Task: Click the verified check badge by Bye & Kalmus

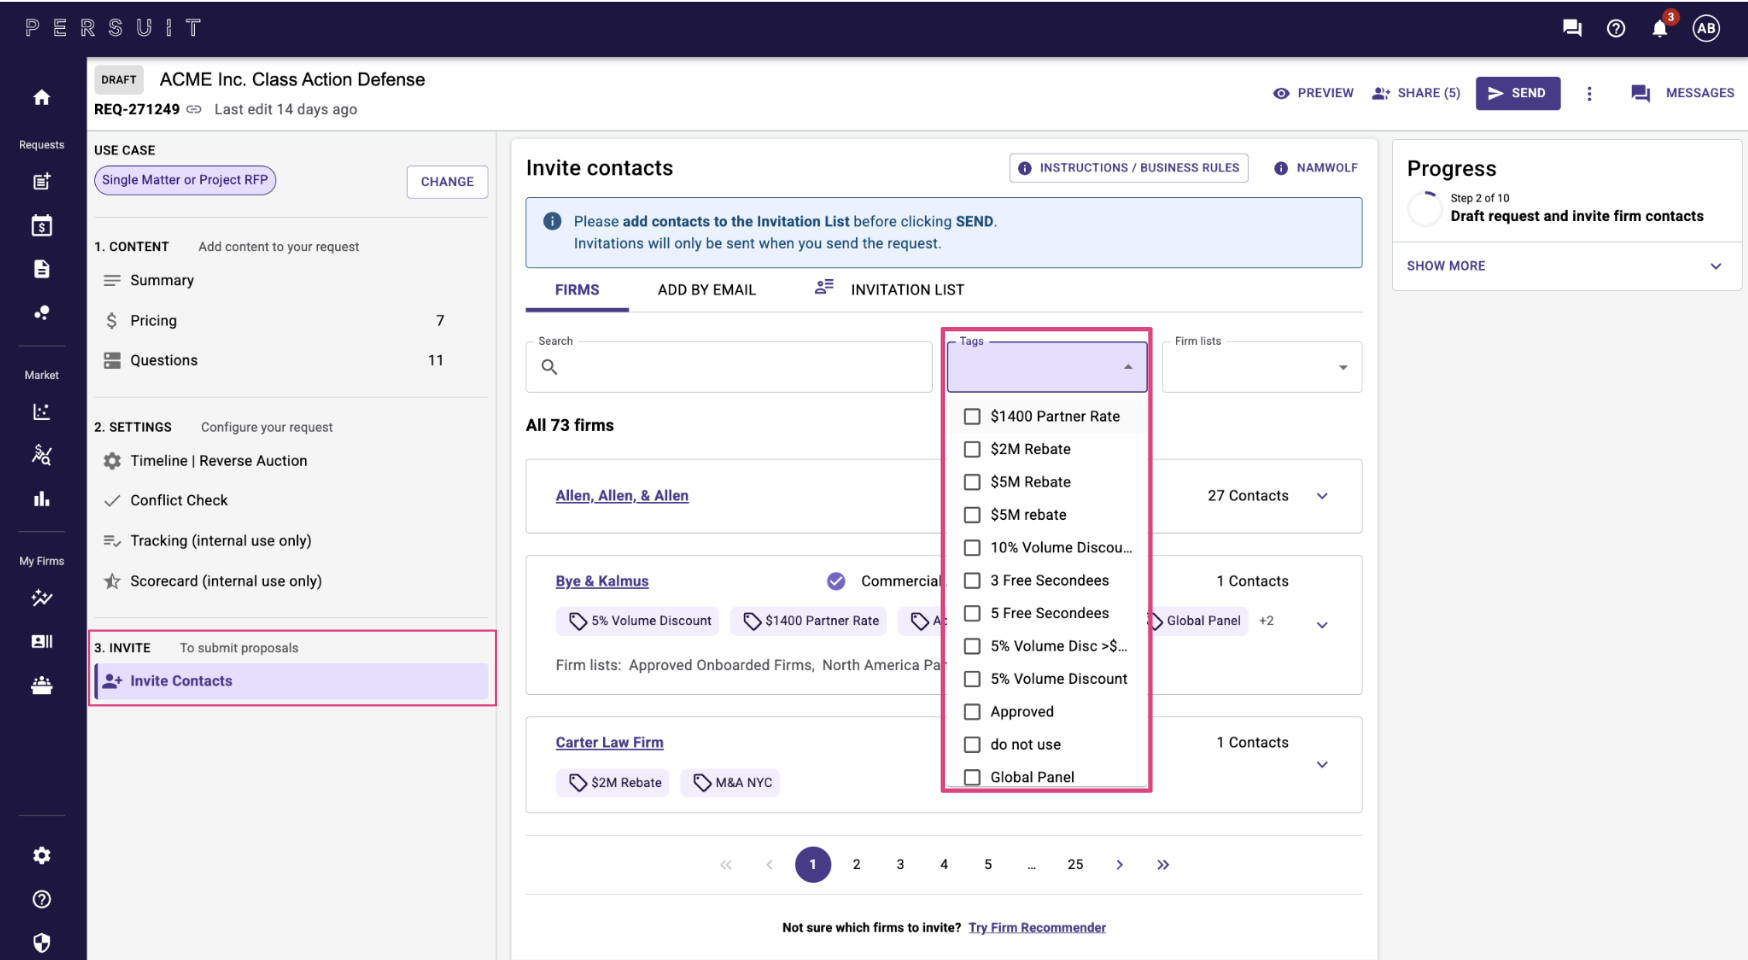Action: coord(836,581)
